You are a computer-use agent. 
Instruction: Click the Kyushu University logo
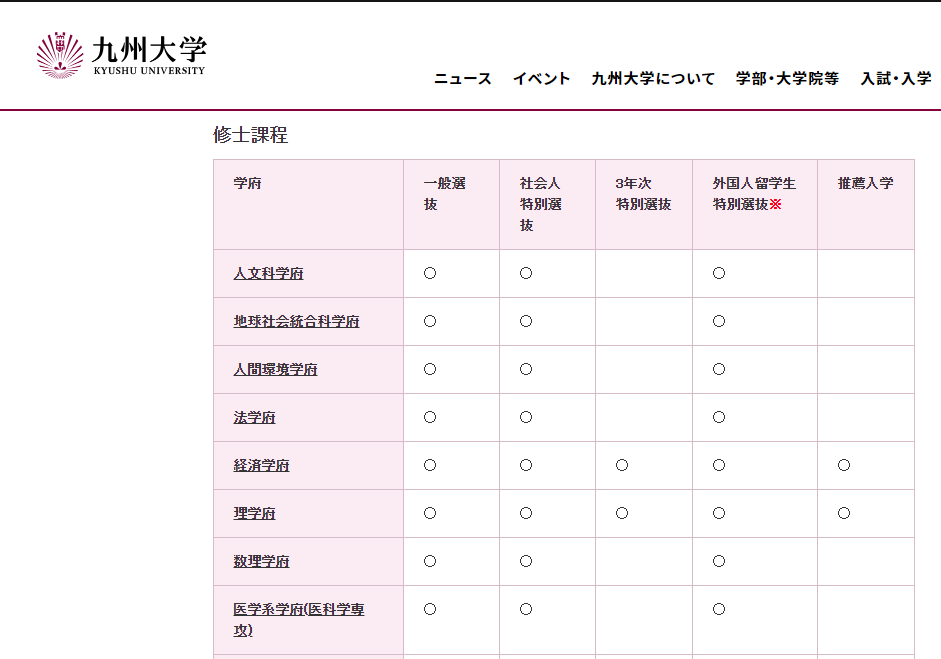120,55
